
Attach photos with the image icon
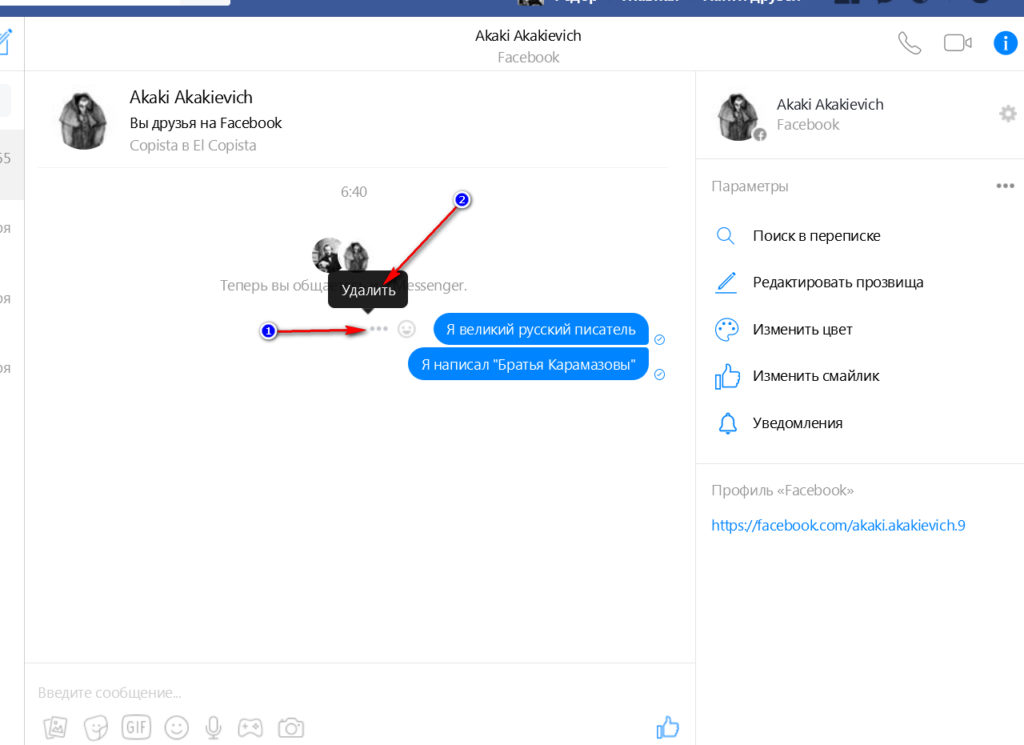55,727
